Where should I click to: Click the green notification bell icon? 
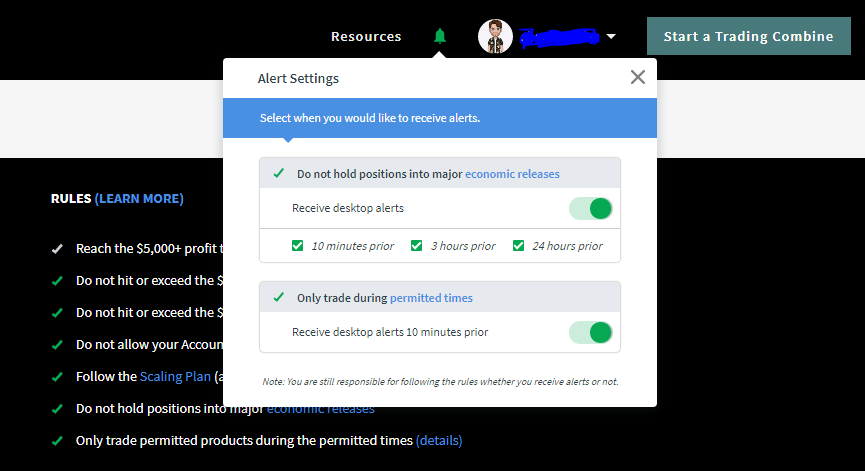coord(440,36)
